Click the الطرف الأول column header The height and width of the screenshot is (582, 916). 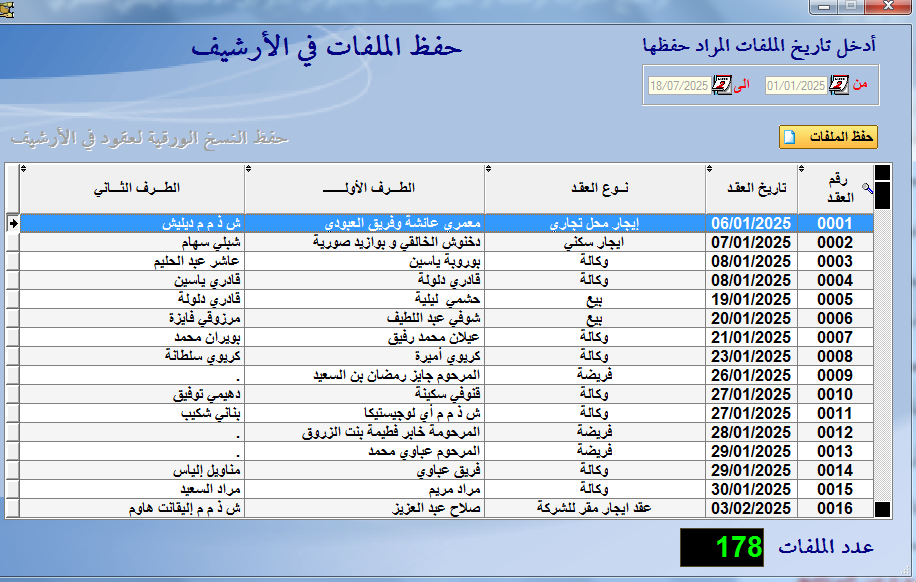(x=365, y=188)
